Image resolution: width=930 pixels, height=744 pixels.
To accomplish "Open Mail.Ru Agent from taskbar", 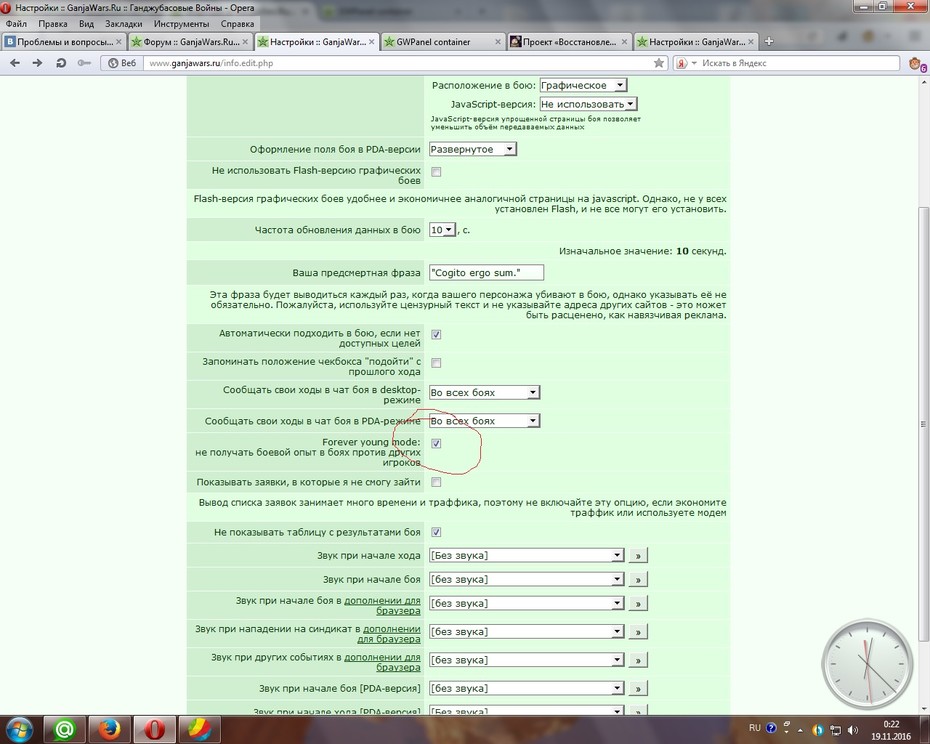I will point(64,730).
